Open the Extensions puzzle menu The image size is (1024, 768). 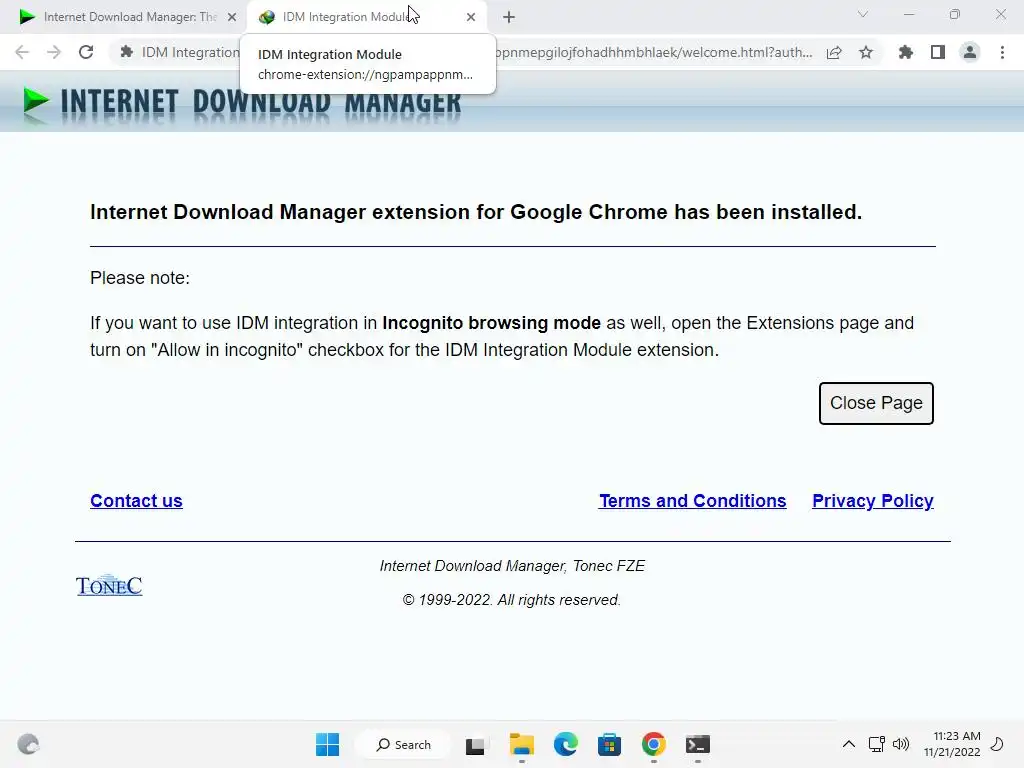[x=906, y=52]
